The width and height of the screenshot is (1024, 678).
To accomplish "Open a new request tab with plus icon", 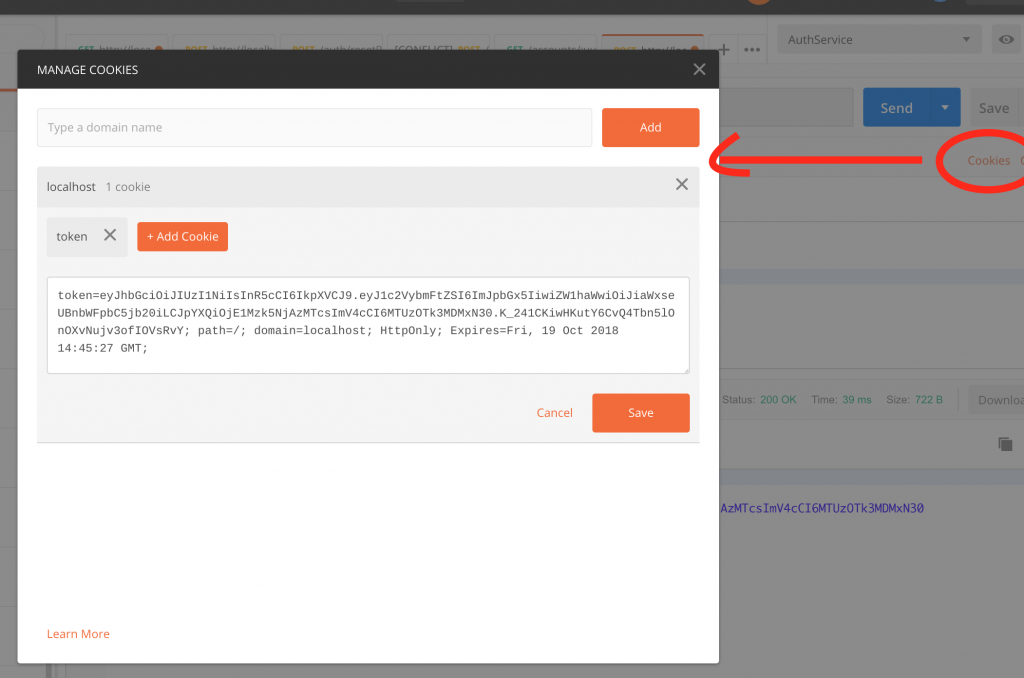I will pyautogui.click(x=724, y=50).
